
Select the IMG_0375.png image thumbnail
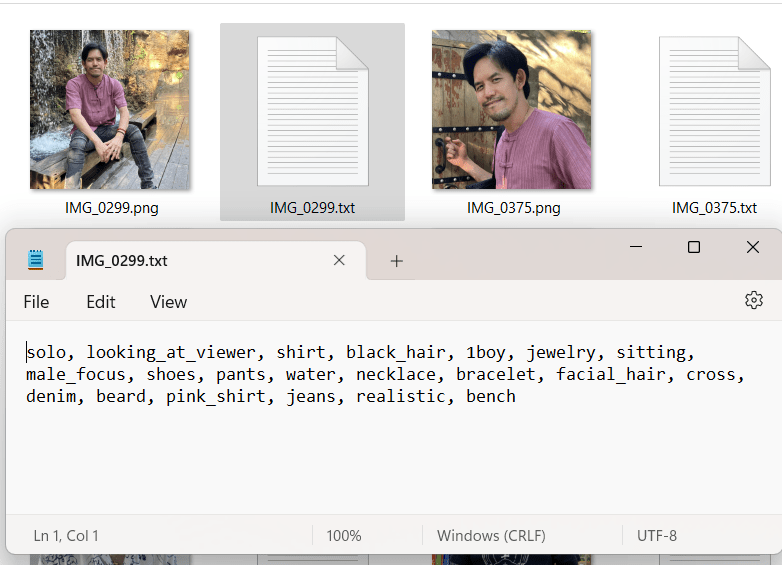click(x=512, y=110)
